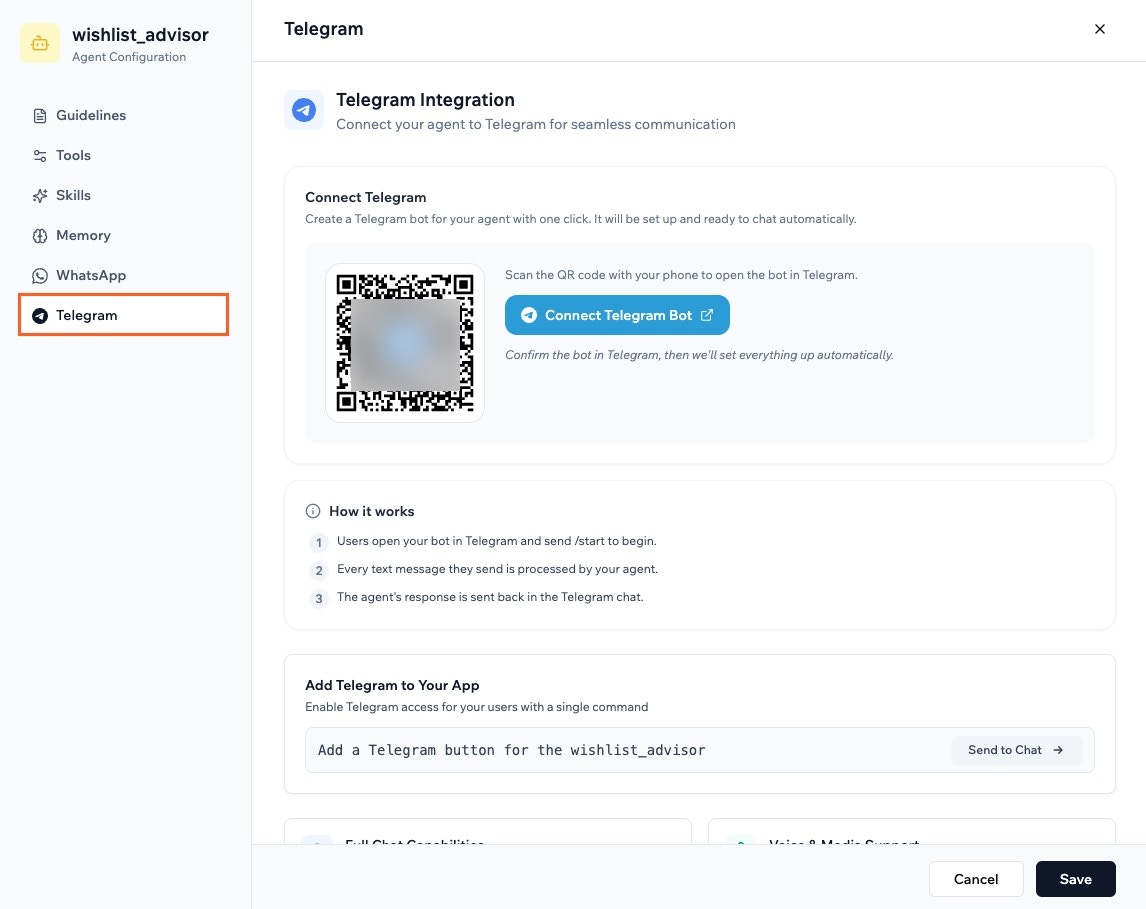The width and height of the screenshot is (1146, 909).
Task: Click the info icon next to How it works
Action: (x=313, y=510)
